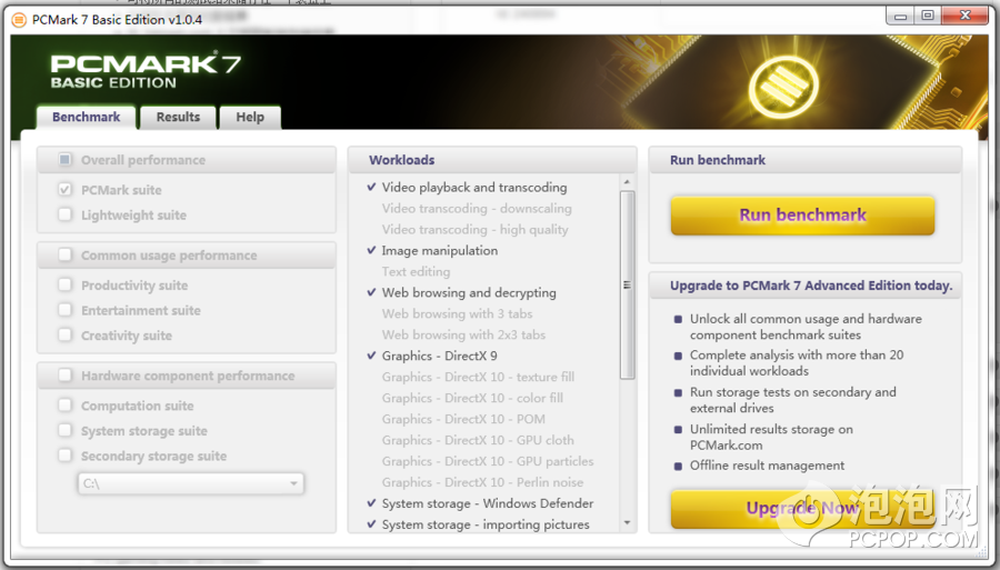The width and height of the screenshot is (1000, 570).
Task: Select 'Video transcoding - downscaling' workload
Action: tap(477, 208)
